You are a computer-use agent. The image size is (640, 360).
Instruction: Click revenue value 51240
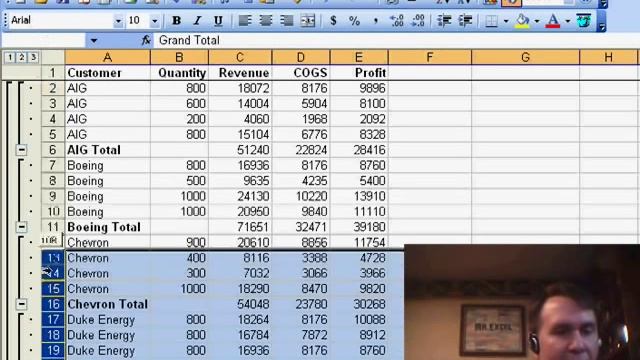point(240,150)
